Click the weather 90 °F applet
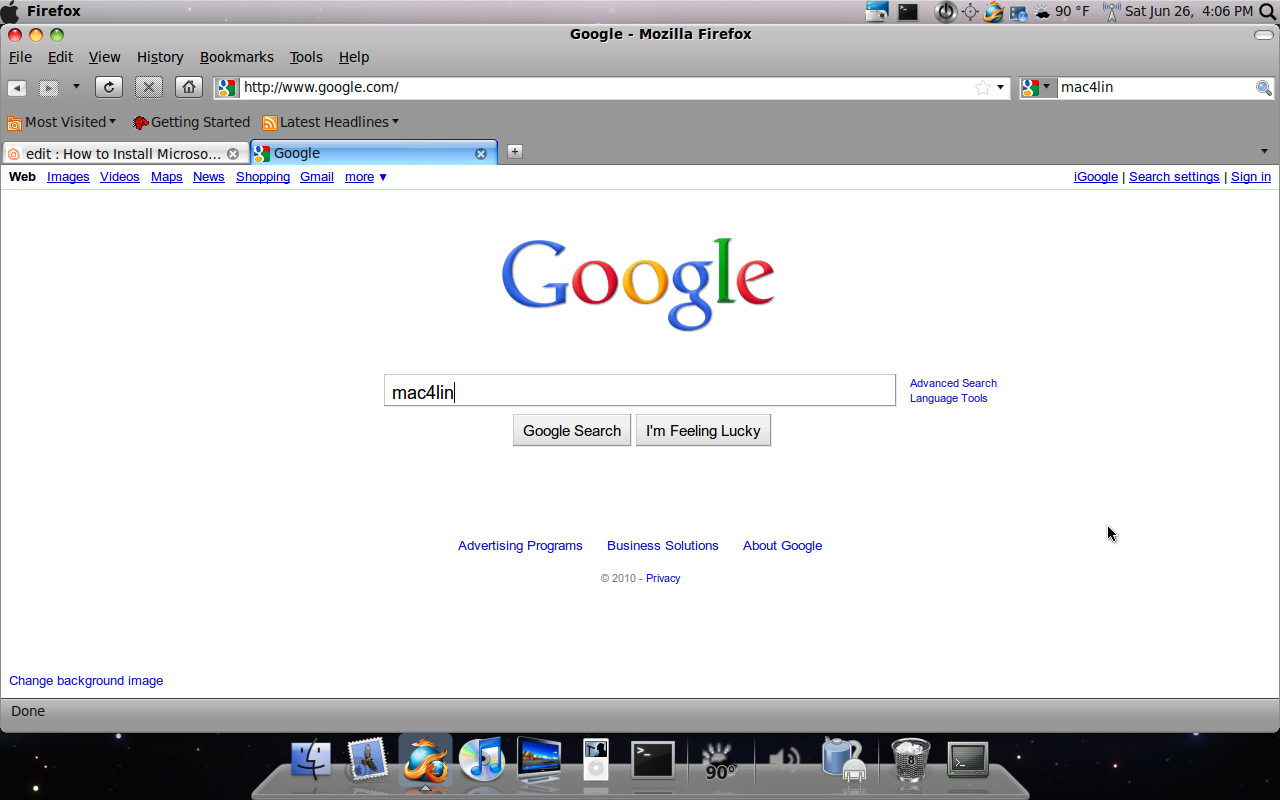The width and height of the screenshot is (1280, 800). [1061, 12]
